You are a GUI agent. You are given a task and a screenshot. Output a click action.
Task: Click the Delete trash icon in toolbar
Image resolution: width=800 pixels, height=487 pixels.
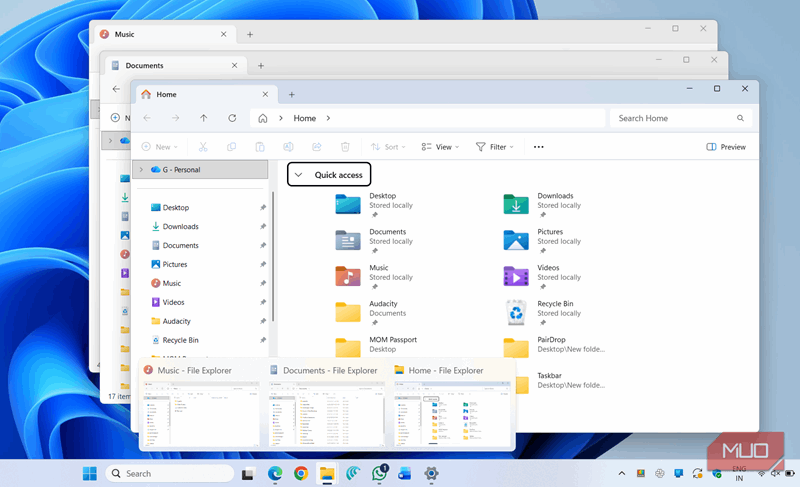point(345,147)
